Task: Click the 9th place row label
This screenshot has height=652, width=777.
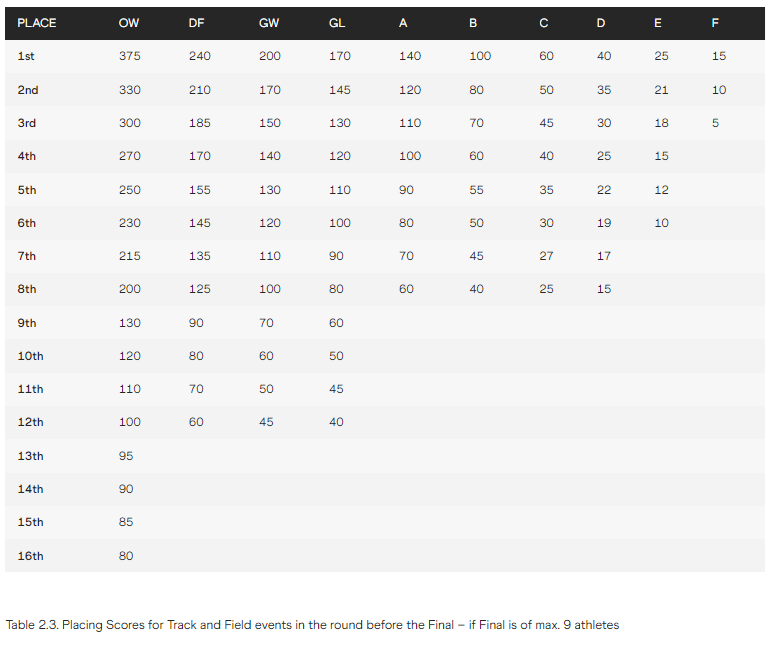Action: pos(27,323)
